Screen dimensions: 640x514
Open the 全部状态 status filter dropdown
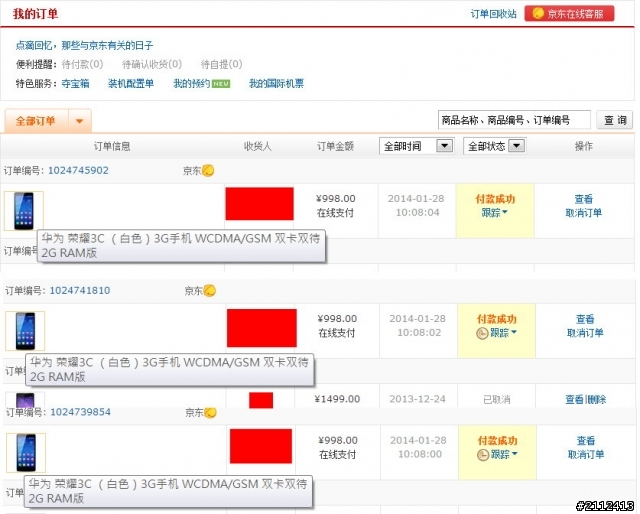coord(495,146)
